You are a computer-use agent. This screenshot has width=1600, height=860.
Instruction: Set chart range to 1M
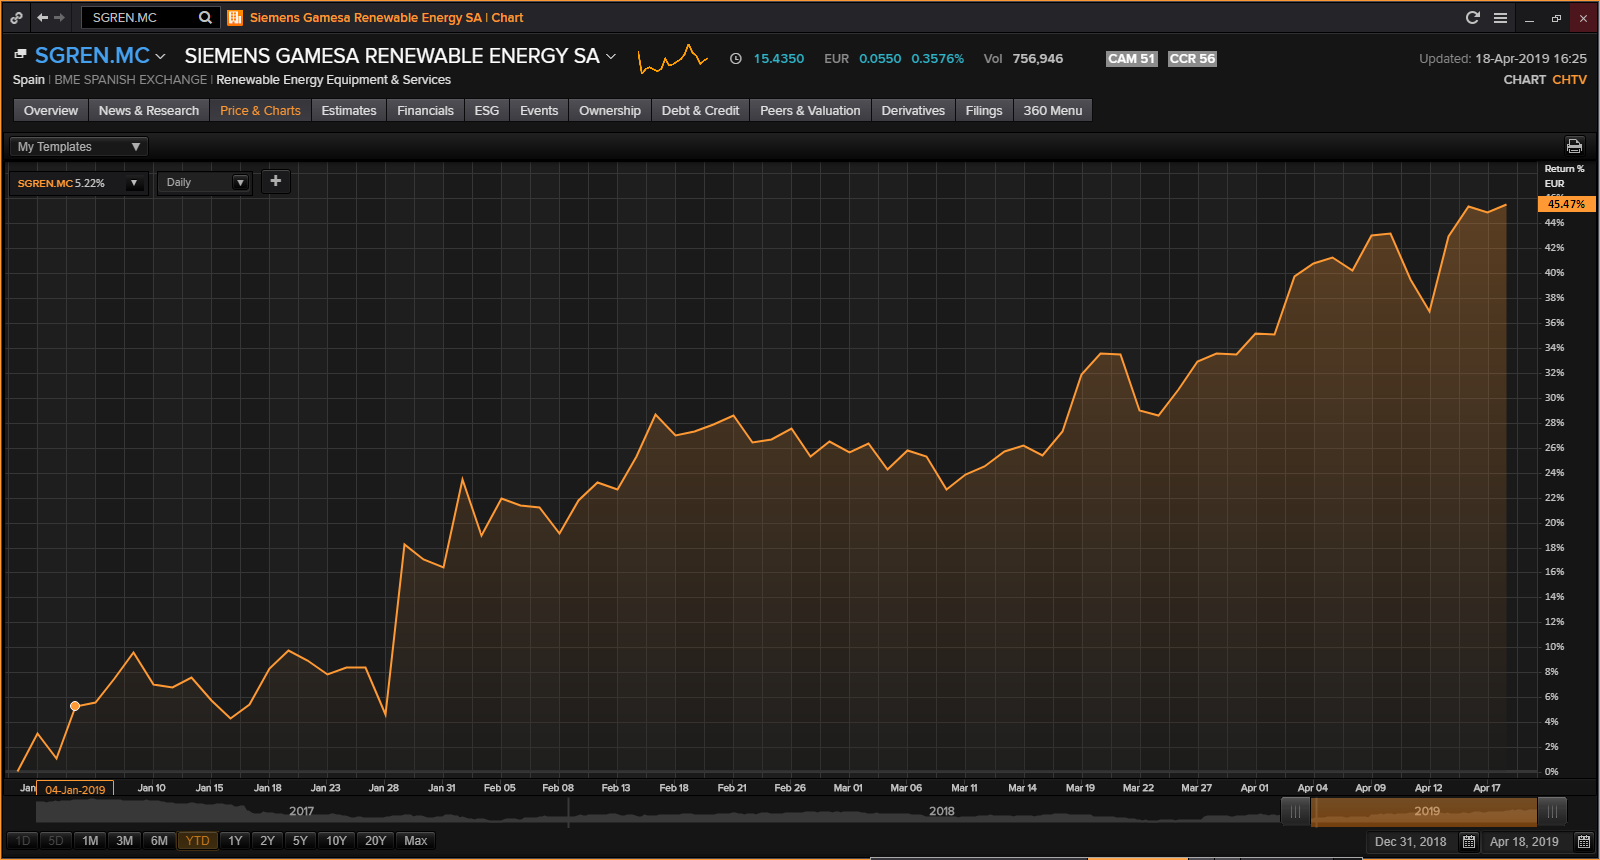tap(90, 841)
